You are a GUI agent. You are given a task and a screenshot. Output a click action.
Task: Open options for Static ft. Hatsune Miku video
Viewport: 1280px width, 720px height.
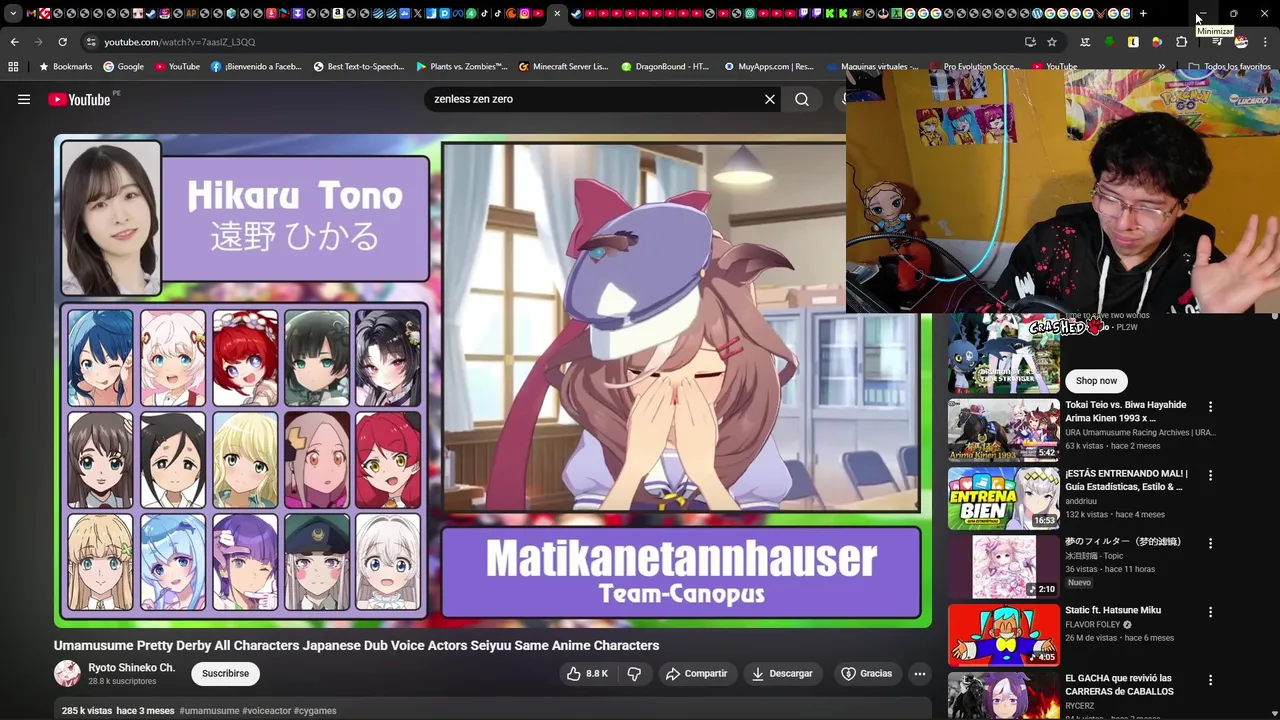click(x=1210, y=612)
